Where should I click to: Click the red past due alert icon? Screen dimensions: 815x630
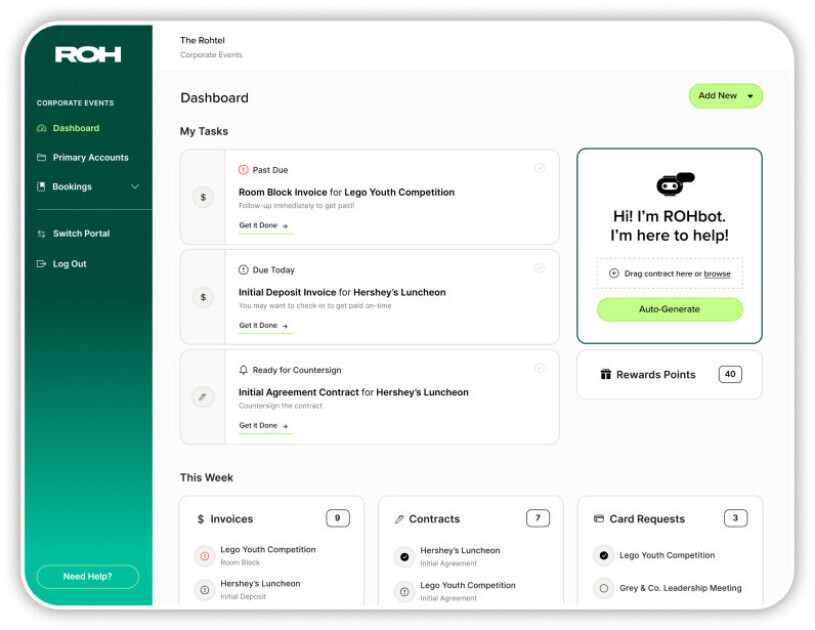pos(243,170)
